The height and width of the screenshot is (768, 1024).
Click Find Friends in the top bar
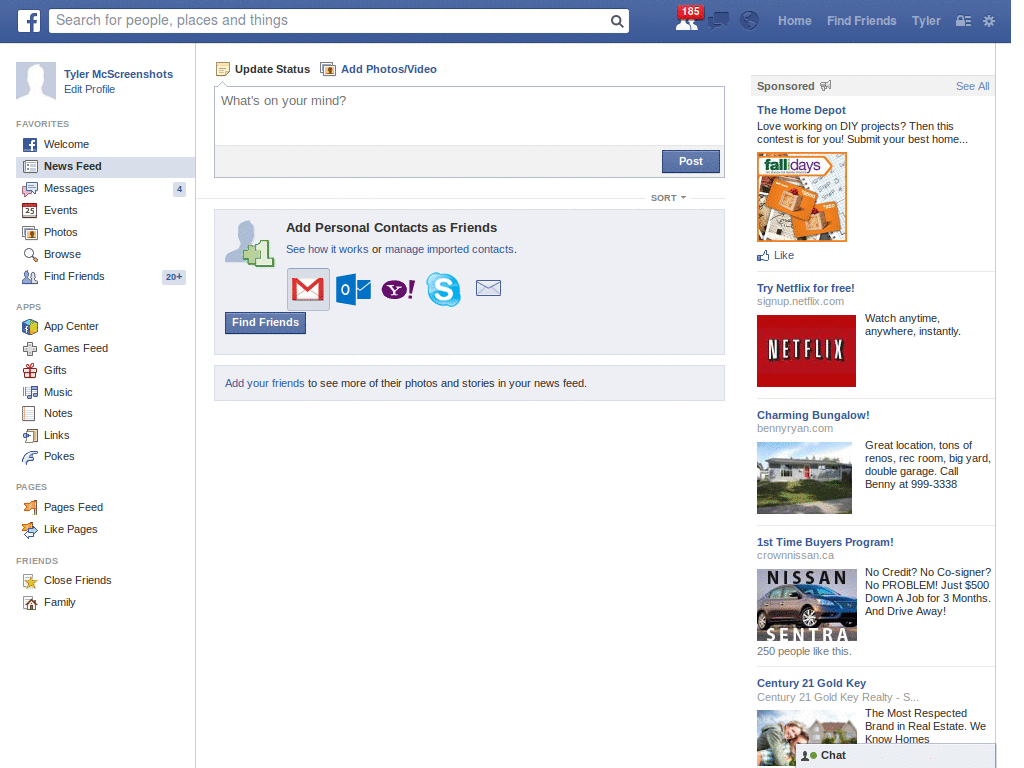click(861, 21)
